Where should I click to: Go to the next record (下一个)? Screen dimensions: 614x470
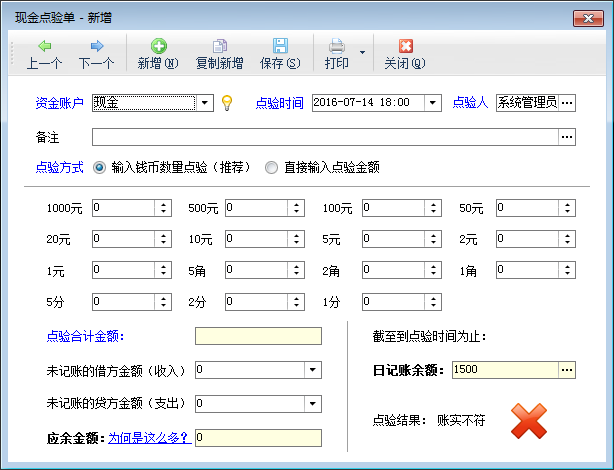(x=96, y=47)
